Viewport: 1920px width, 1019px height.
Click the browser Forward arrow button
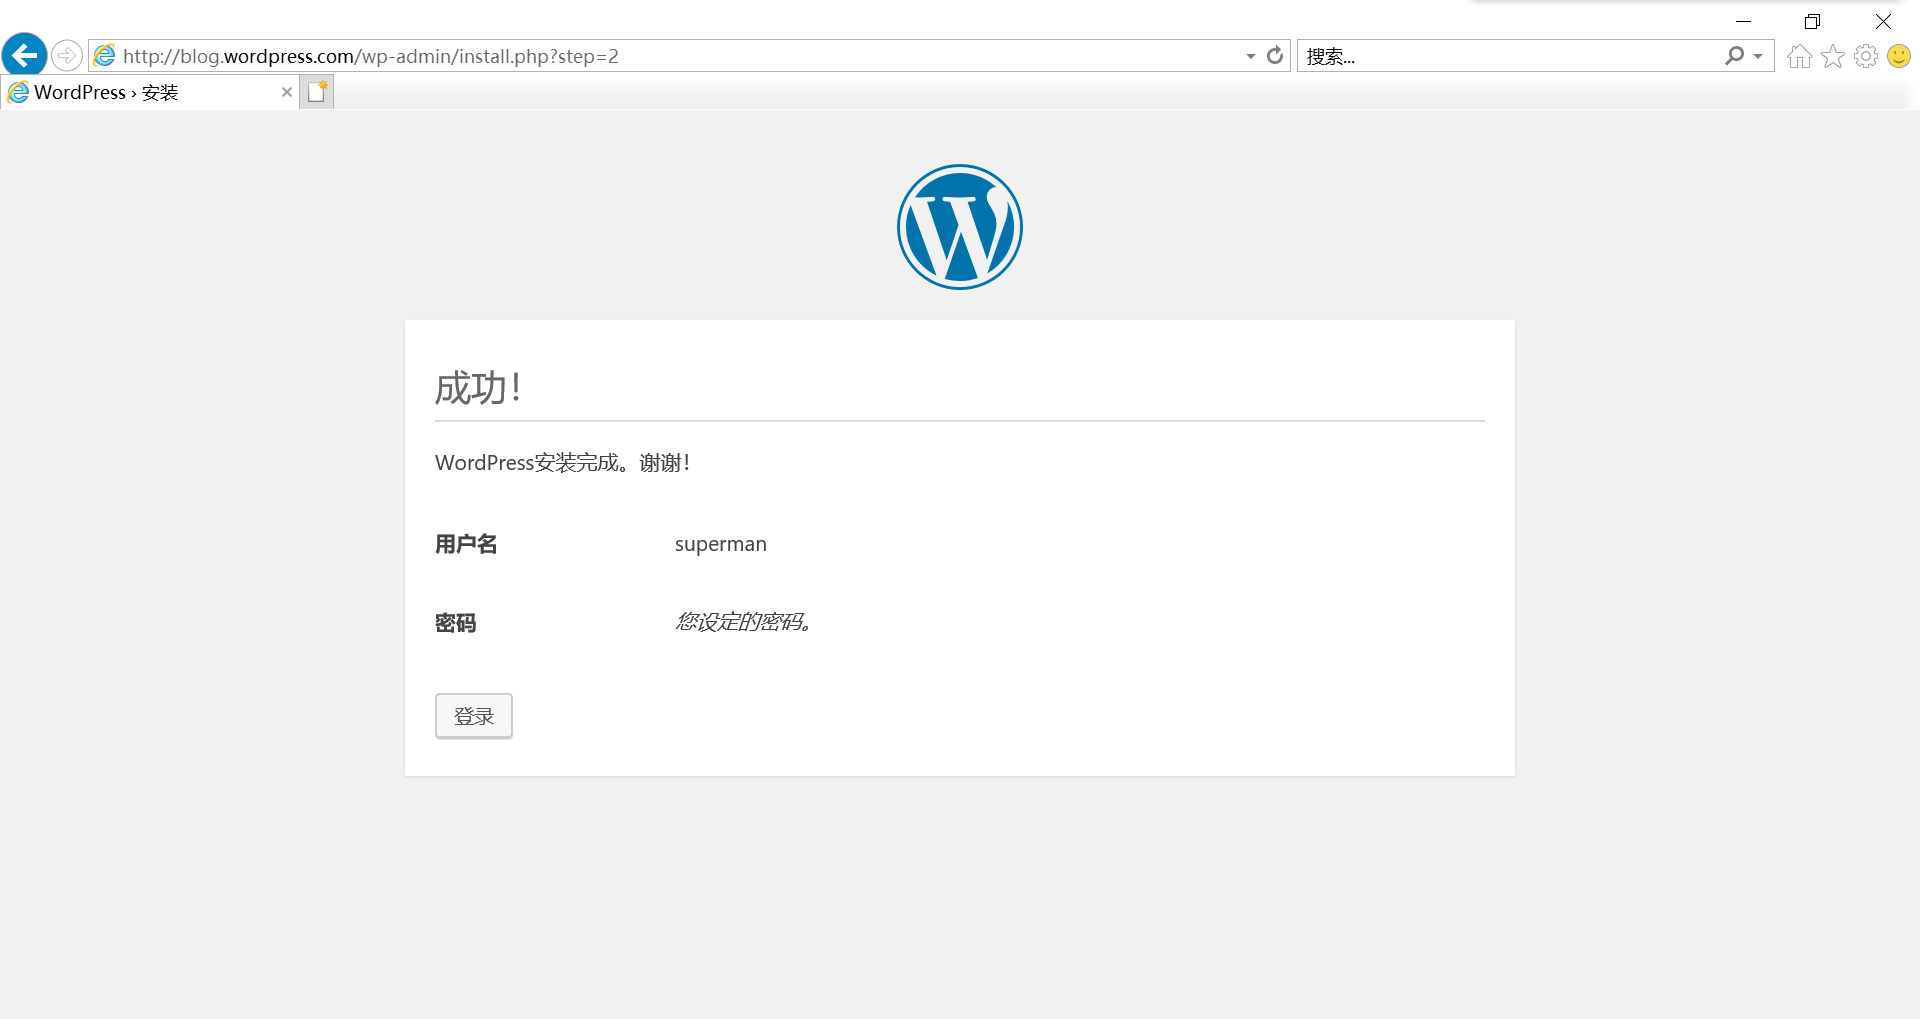pos(67,55)
